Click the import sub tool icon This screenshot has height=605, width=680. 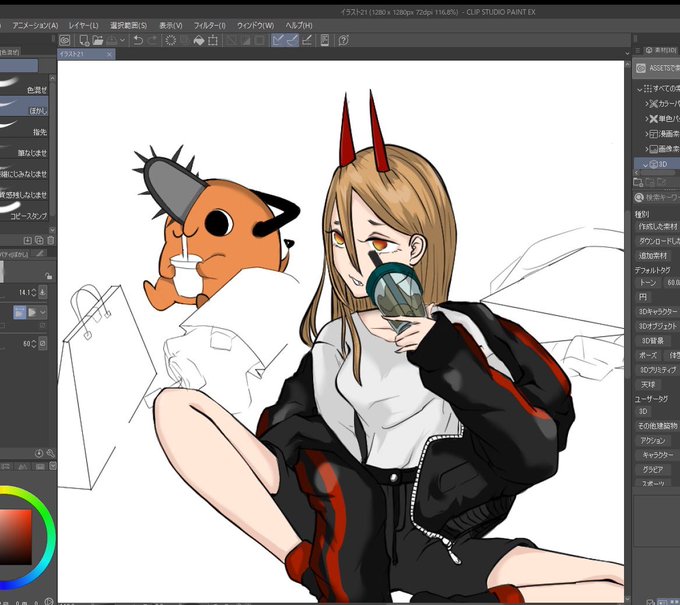[x=27, y=240]
